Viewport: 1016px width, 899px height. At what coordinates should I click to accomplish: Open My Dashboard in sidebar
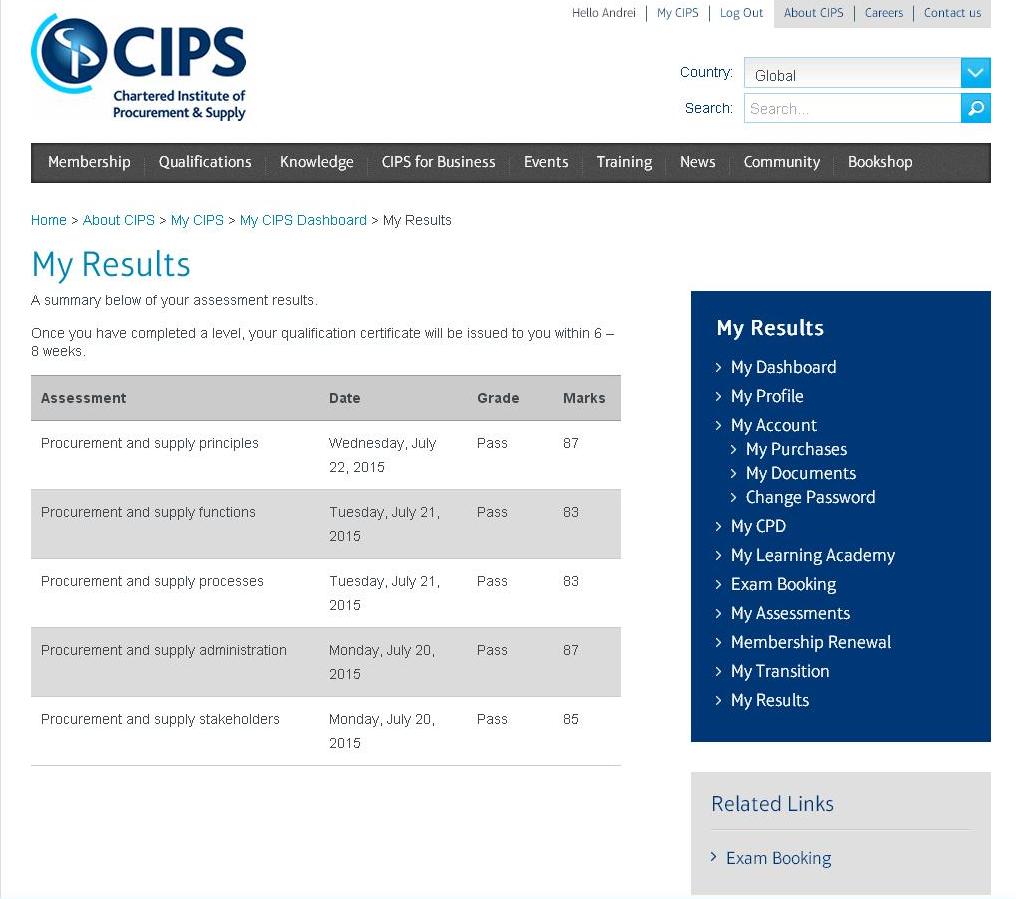click(x=783, y=367)
